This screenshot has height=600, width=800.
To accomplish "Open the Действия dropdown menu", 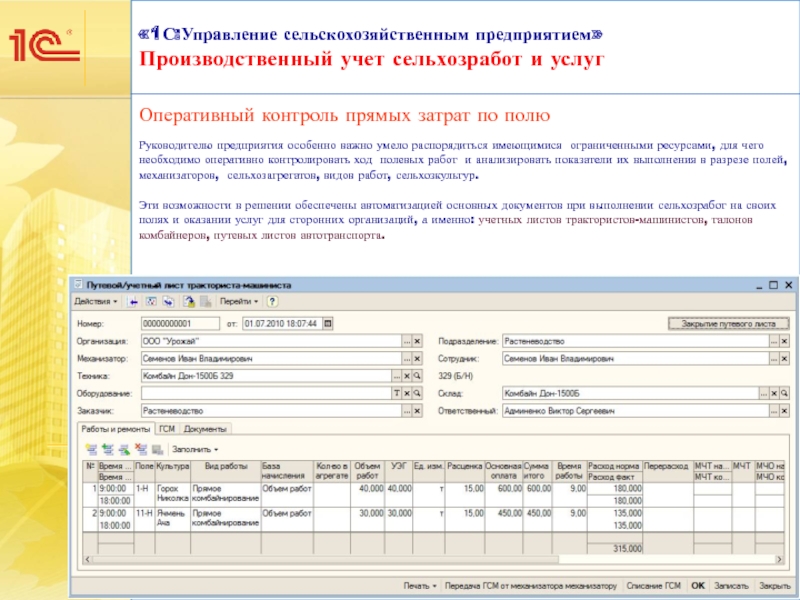I will (96, 300).
